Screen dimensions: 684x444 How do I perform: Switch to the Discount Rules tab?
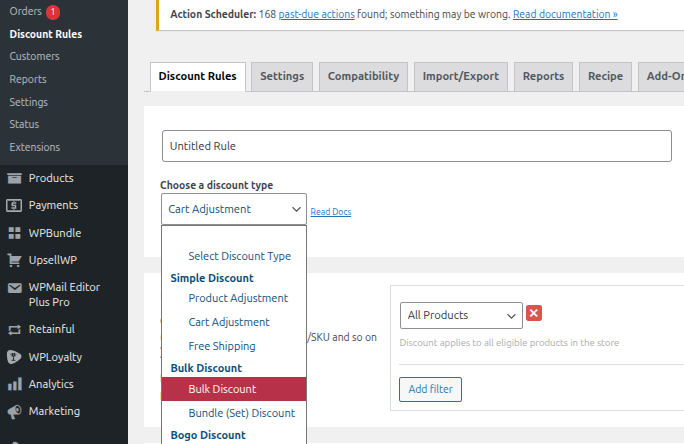[x=198, y=76]
